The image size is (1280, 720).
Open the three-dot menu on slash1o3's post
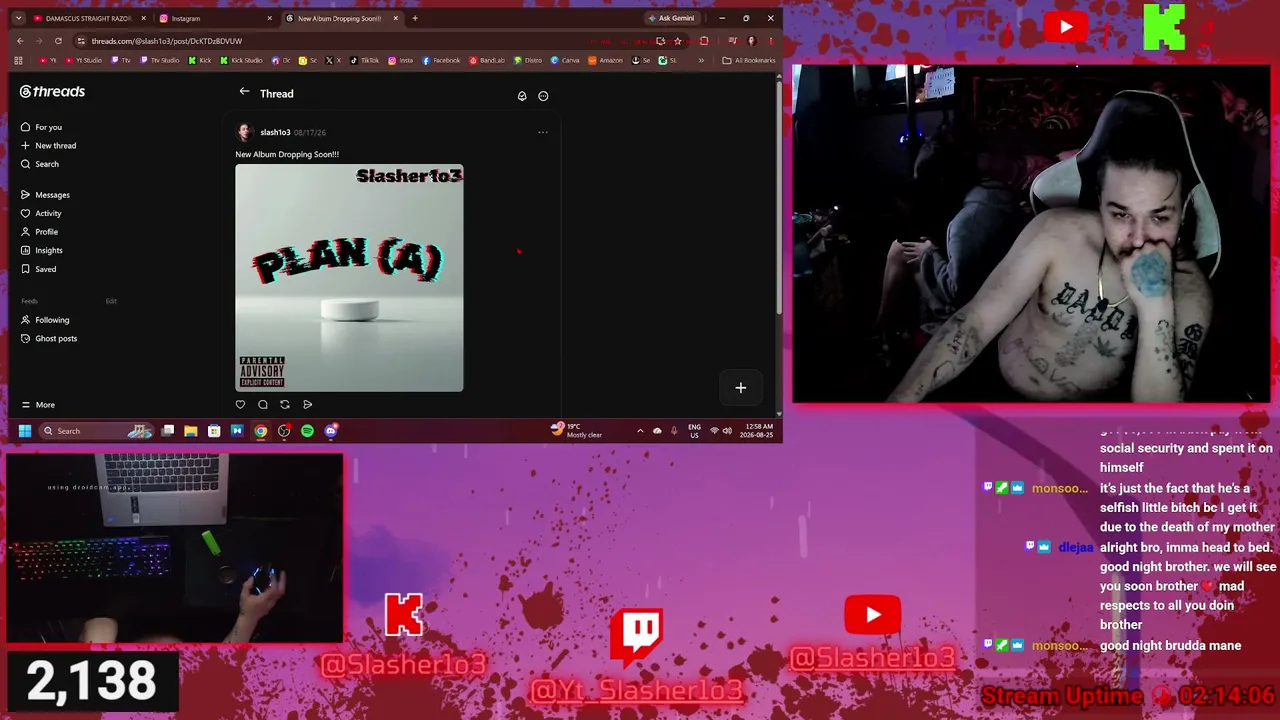[x=543, y=132]
